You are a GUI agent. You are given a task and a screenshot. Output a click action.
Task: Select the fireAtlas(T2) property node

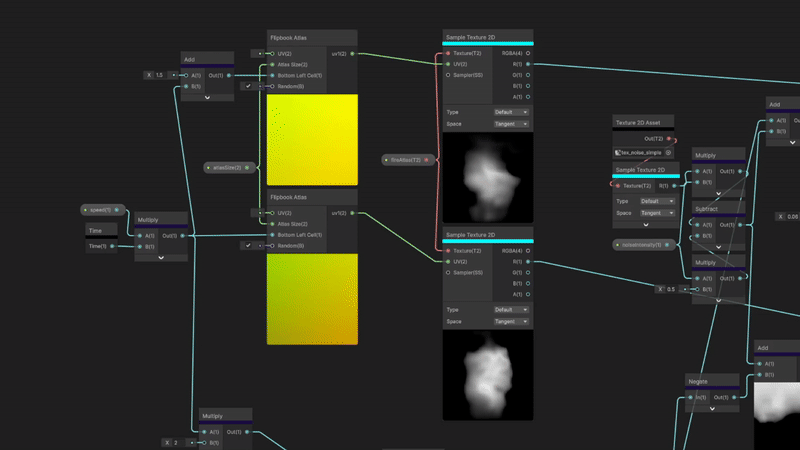point(406,159)
